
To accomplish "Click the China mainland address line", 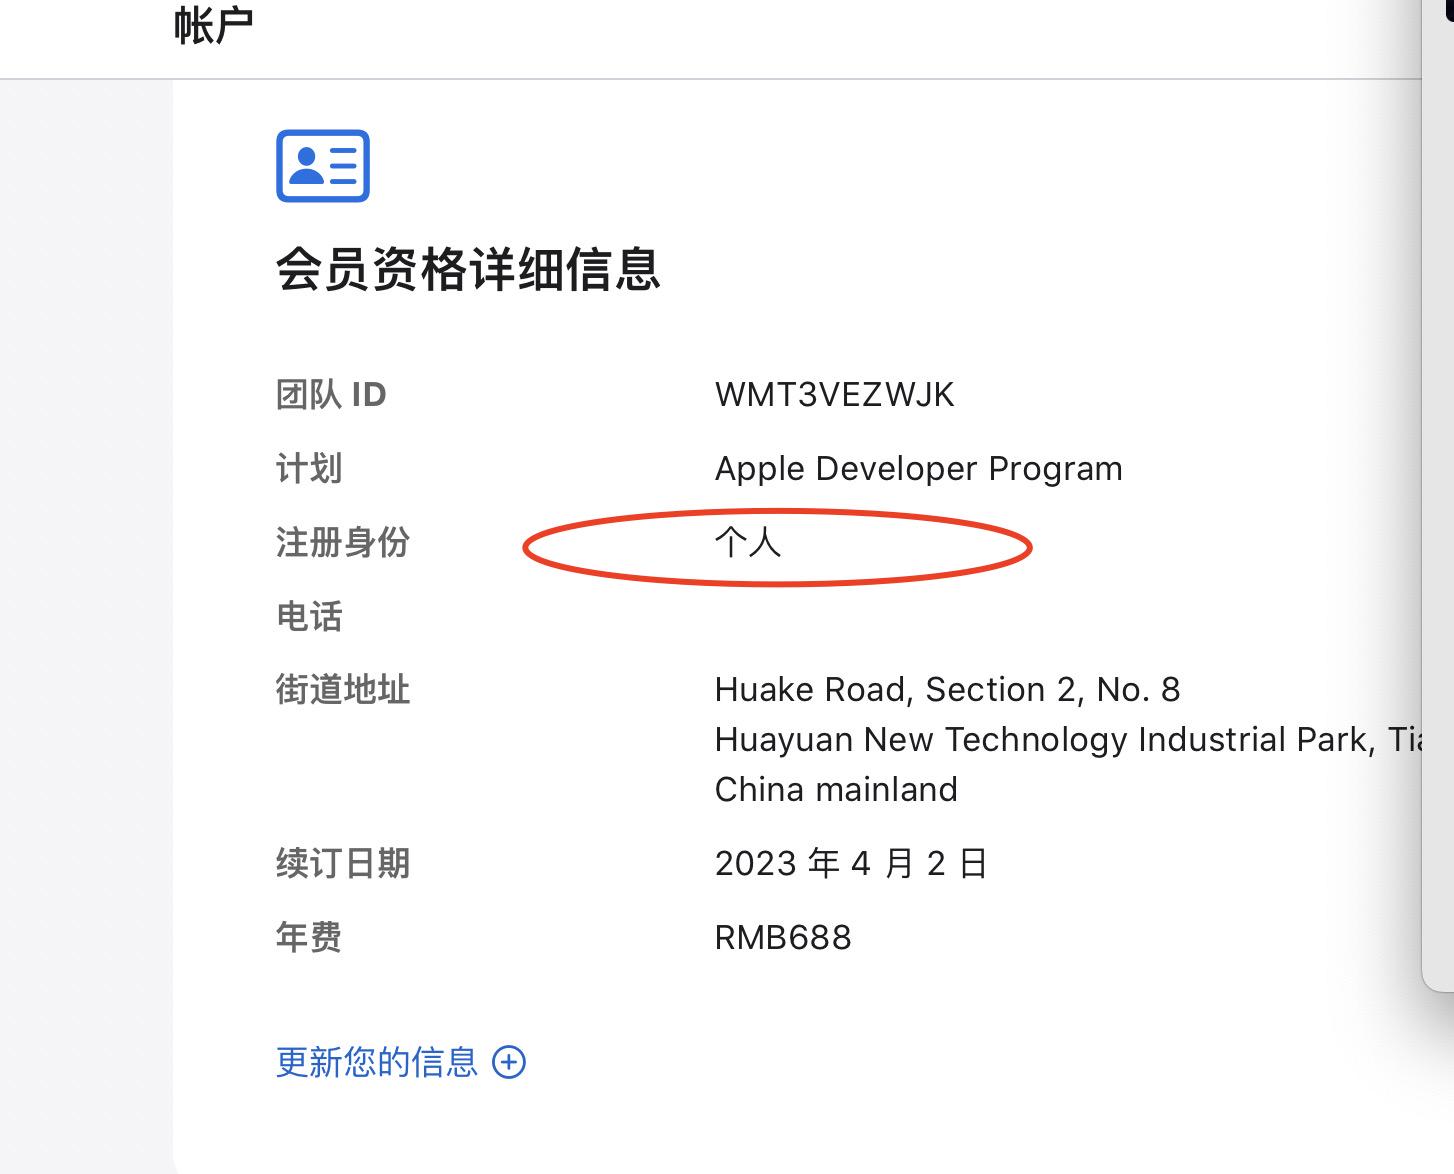I will point(836,790).
